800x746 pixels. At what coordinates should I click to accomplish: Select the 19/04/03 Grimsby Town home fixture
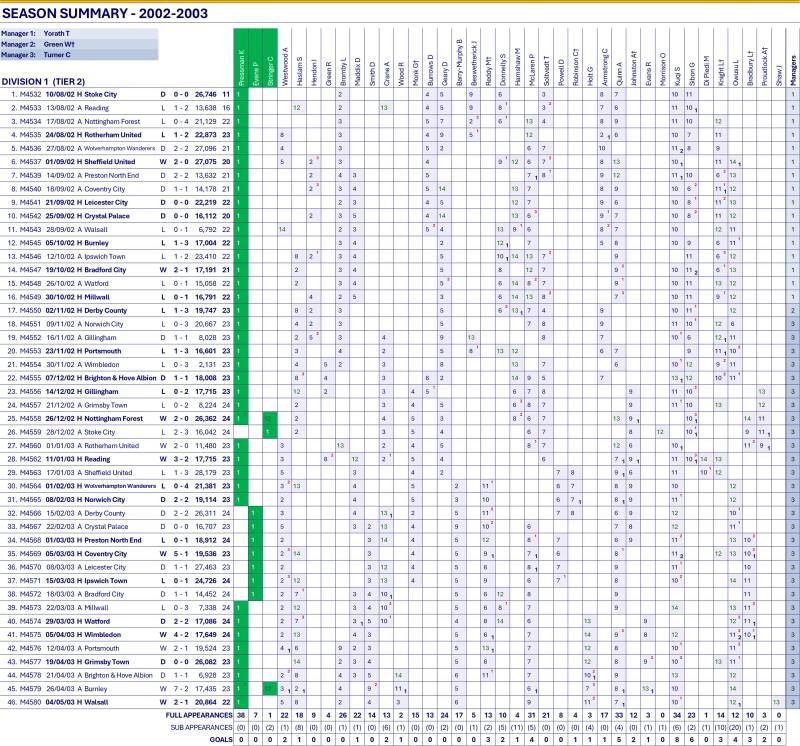coord(117,662)
